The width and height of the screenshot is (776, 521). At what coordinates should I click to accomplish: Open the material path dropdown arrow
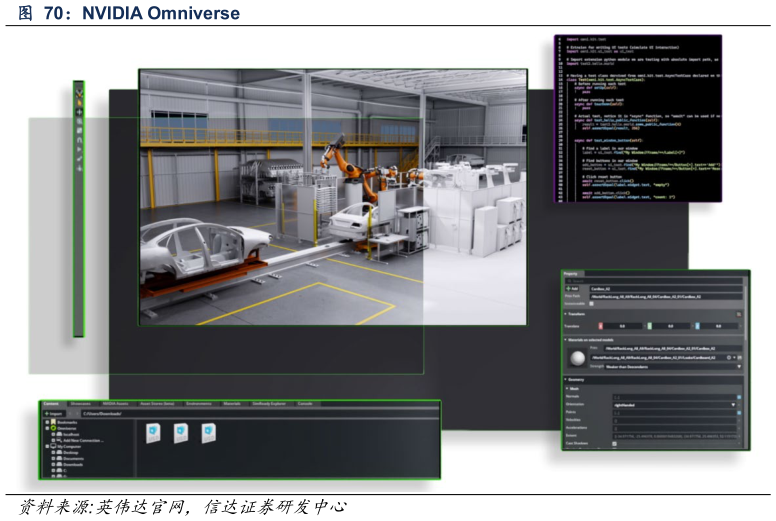(734, 357)
